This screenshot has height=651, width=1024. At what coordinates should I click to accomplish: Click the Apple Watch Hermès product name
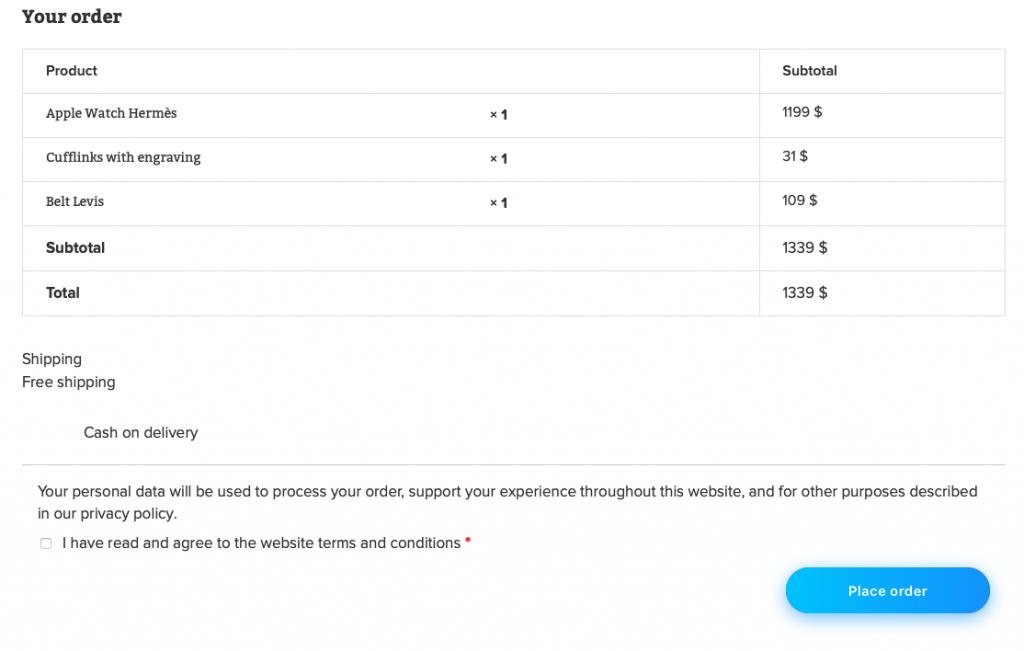coord(111,113)
